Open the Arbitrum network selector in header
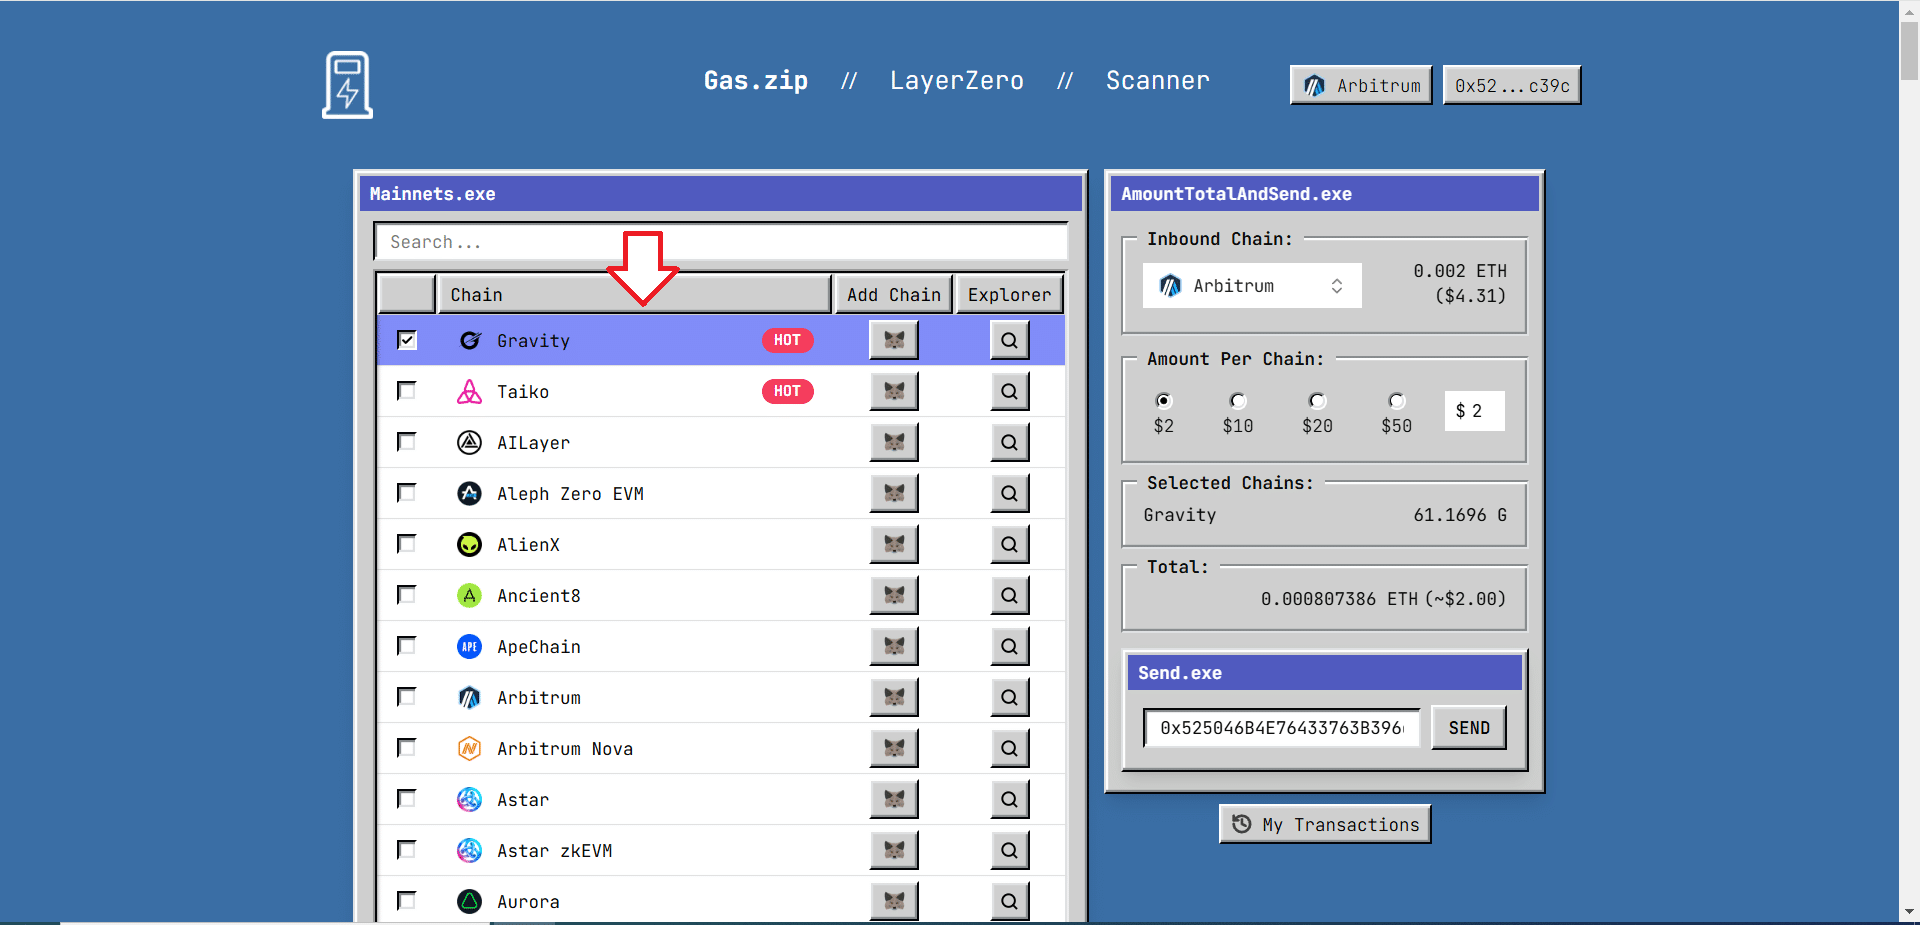The width and height of the screenshot is (1920, 925). click(x=1361, y=86)
